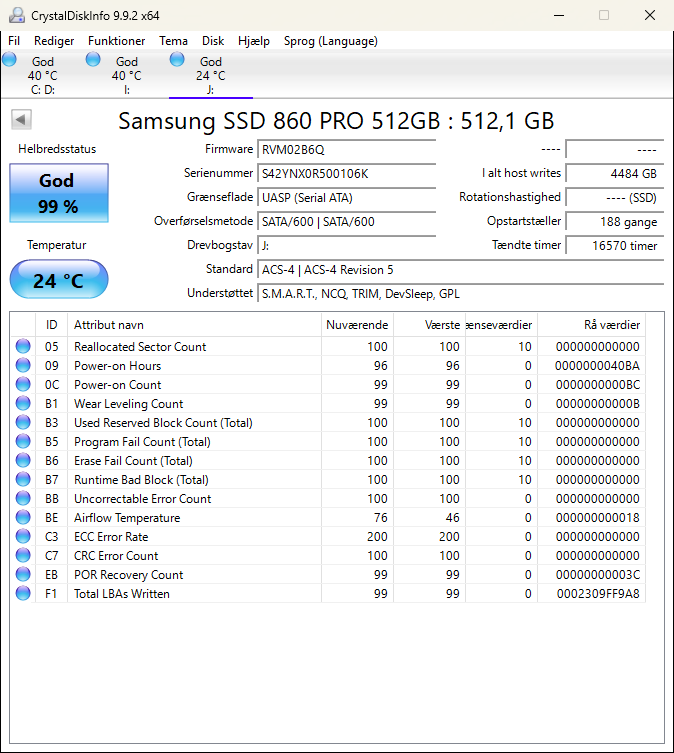Viewport: 674px width, 753px height.
Task: Click the Airflow Temperature worst value 46
Action: click(452, 518)
